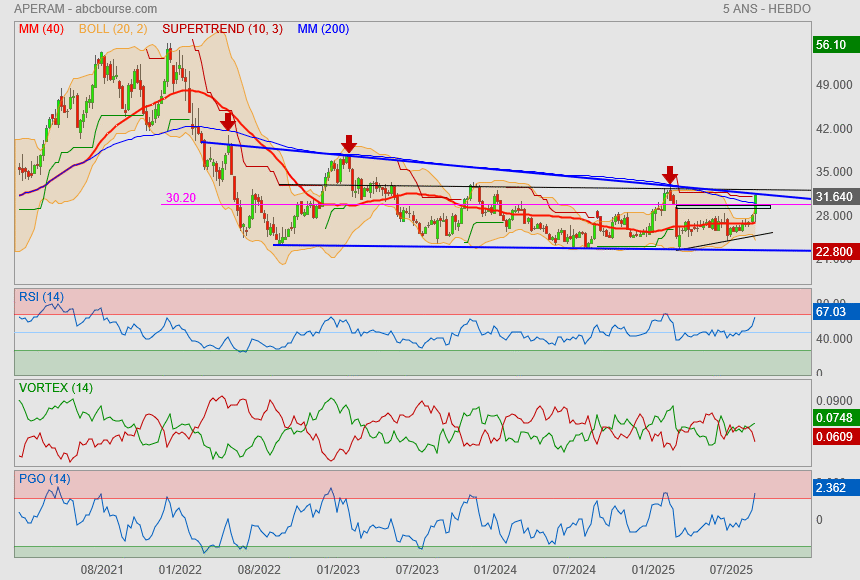
Task: Click the red down arrow at the 01/2023 peak
Action: [x=348, y=144]
